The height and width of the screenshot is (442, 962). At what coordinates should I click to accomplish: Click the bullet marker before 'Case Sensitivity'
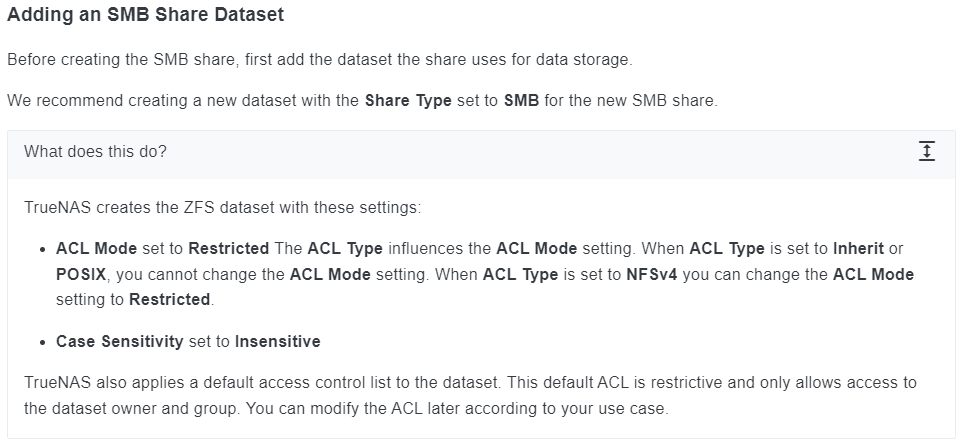(x=42, y=343)
